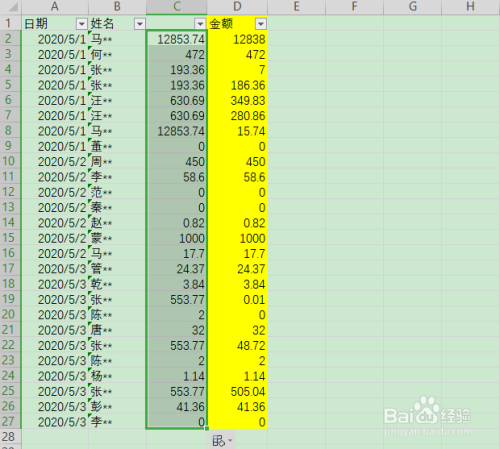Screen dimensions: 500x449
Task: Click cell C26 with value 41.36
Action: pos(177,407)
